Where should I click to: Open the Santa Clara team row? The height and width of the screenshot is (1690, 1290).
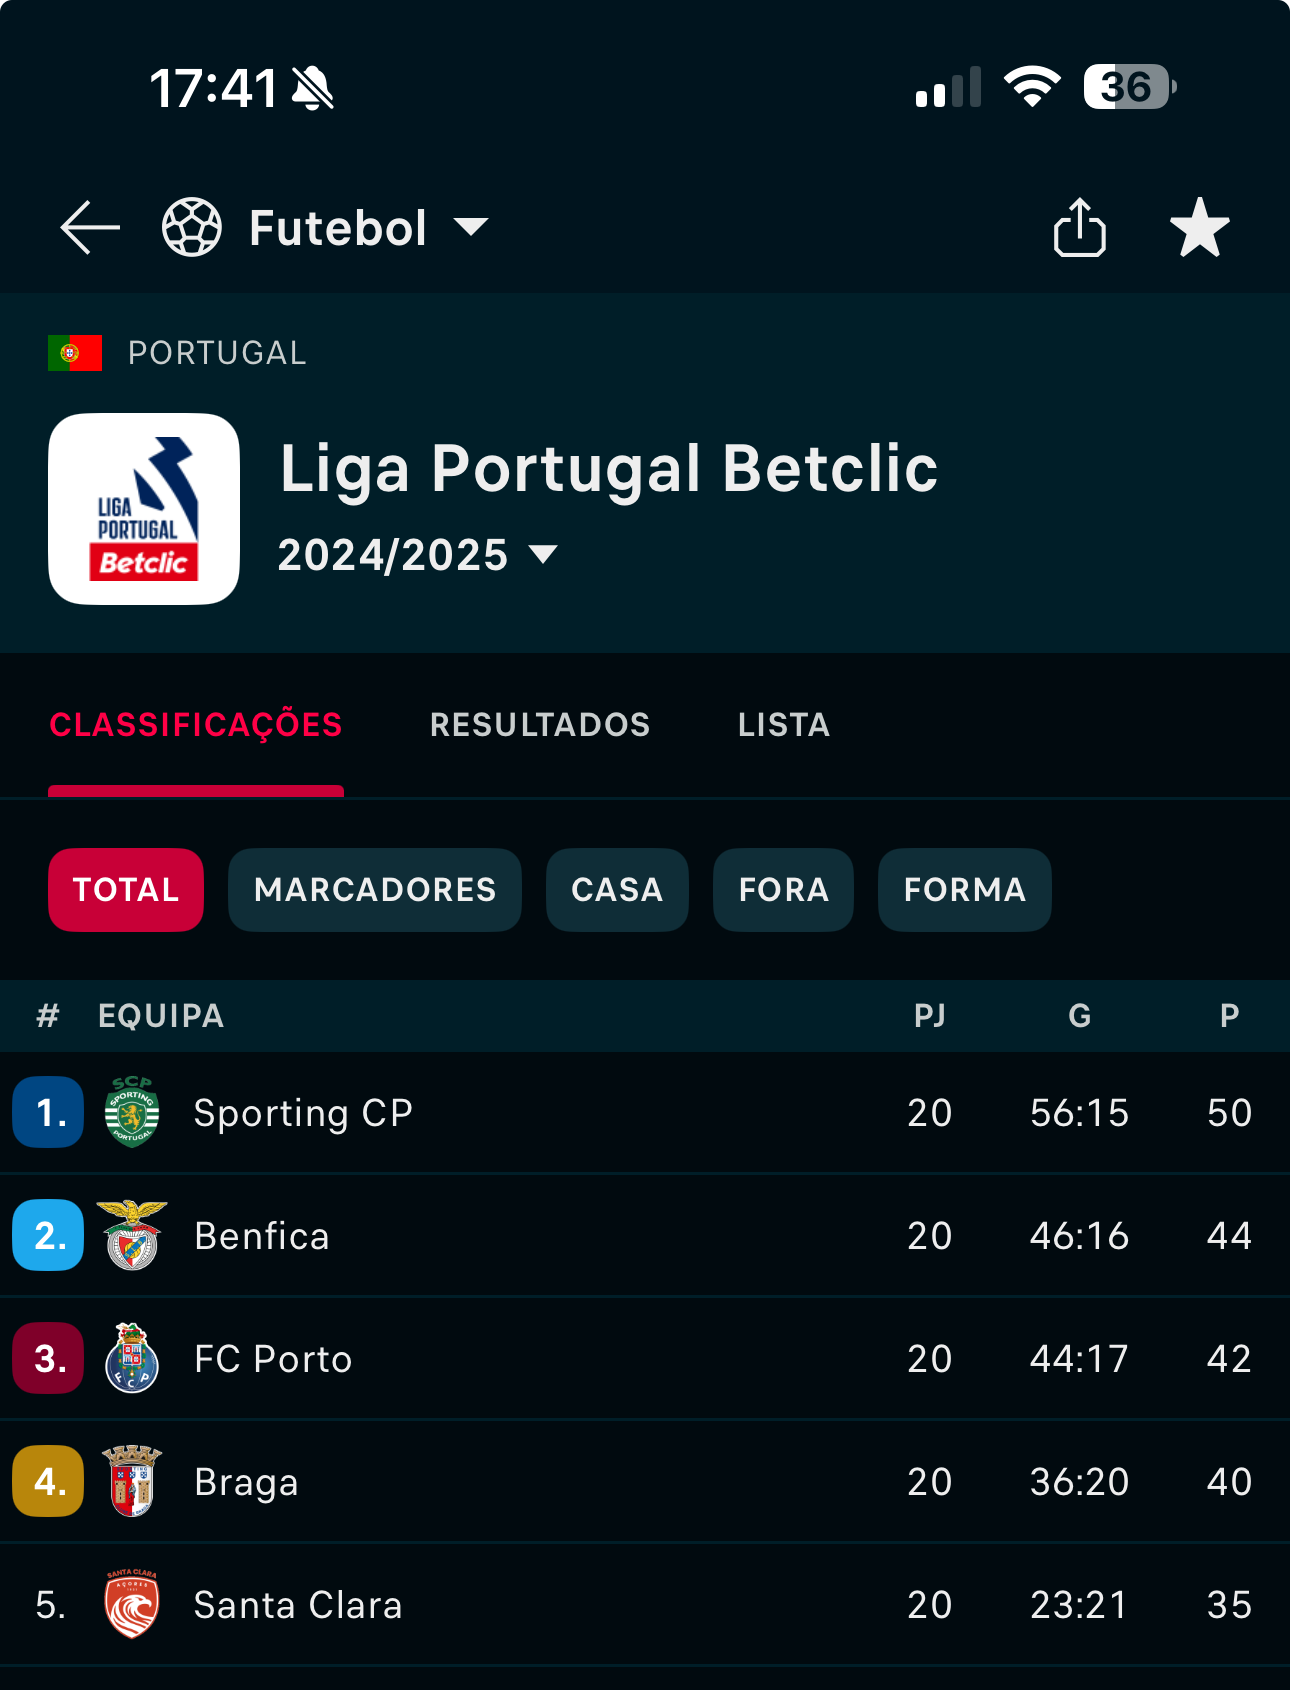(645, 1605)
